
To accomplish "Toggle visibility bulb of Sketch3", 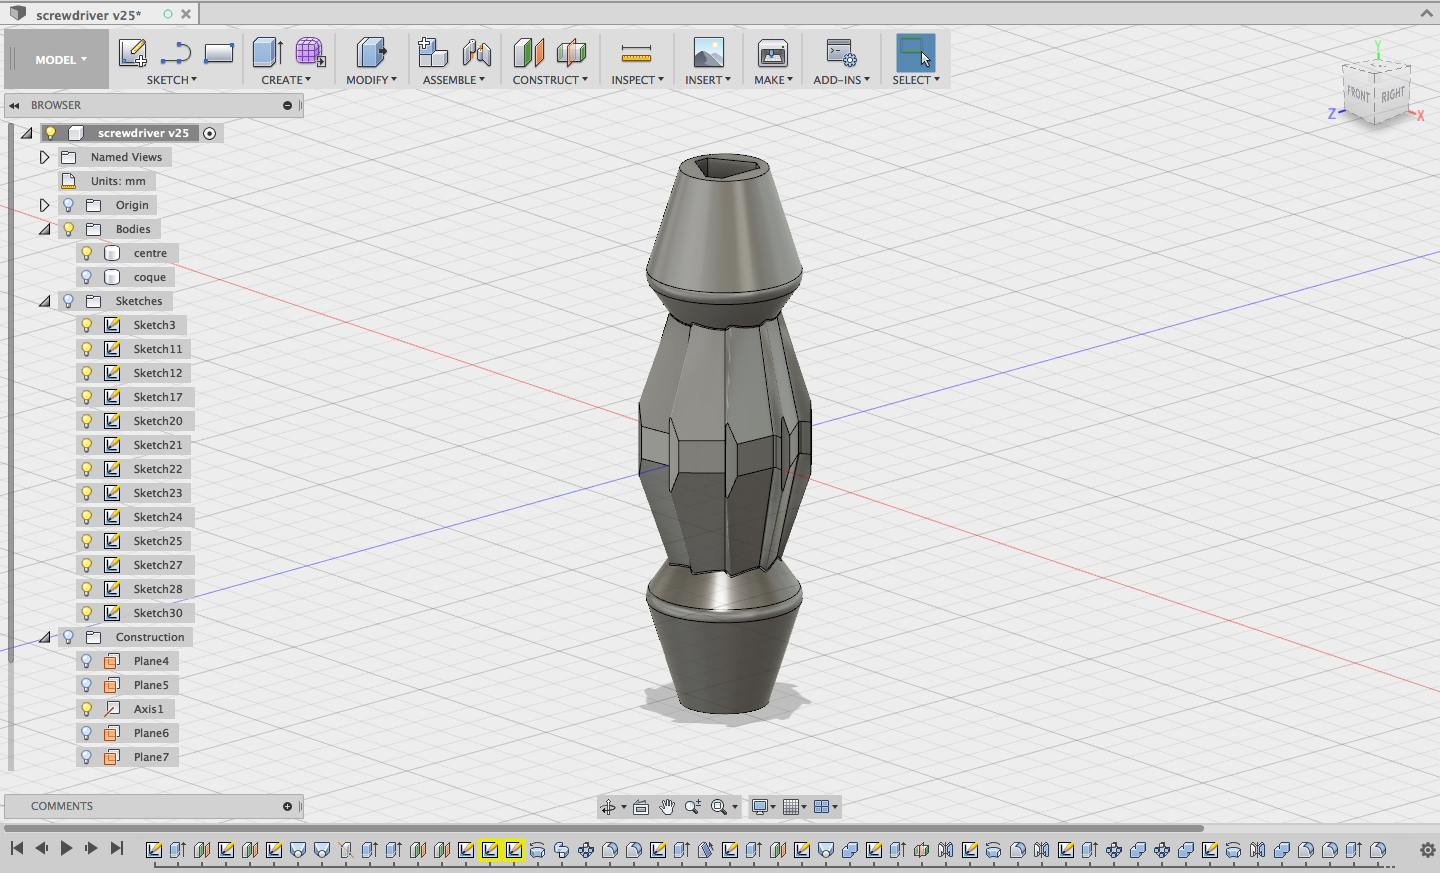I will (x=86, y=325).
